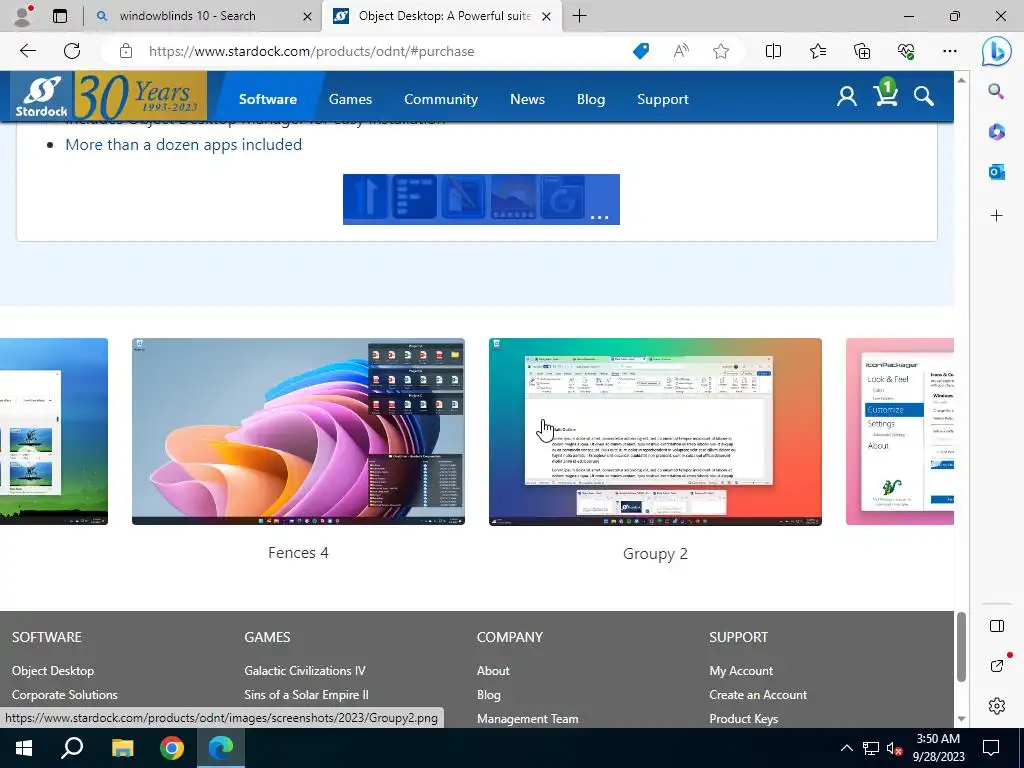Open footer link My Account

click(741, 671)
